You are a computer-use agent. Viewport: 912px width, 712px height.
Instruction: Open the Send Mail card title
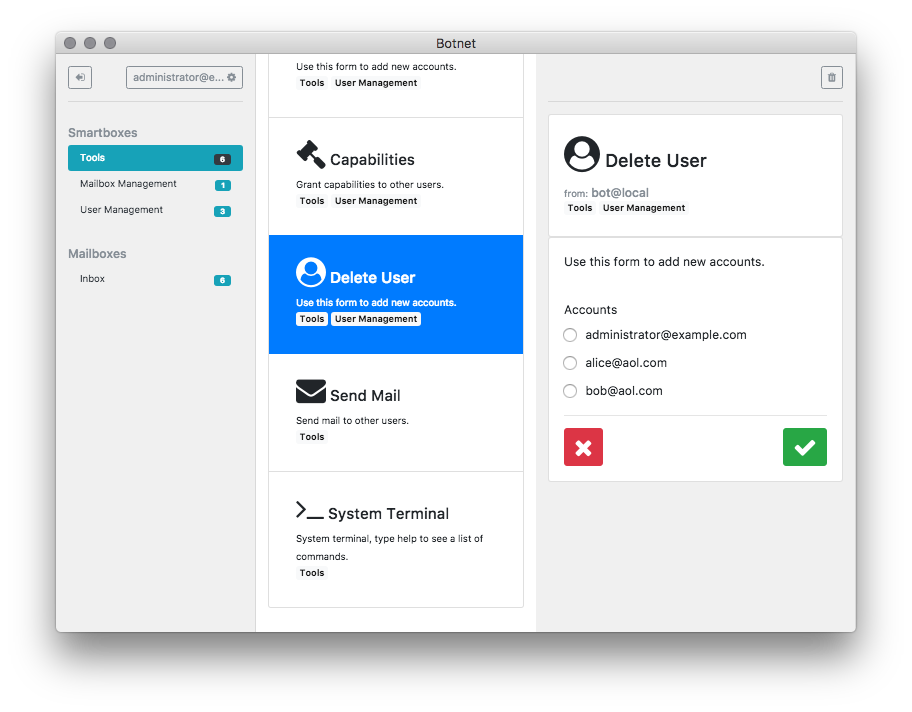click(x=365, y=396)
